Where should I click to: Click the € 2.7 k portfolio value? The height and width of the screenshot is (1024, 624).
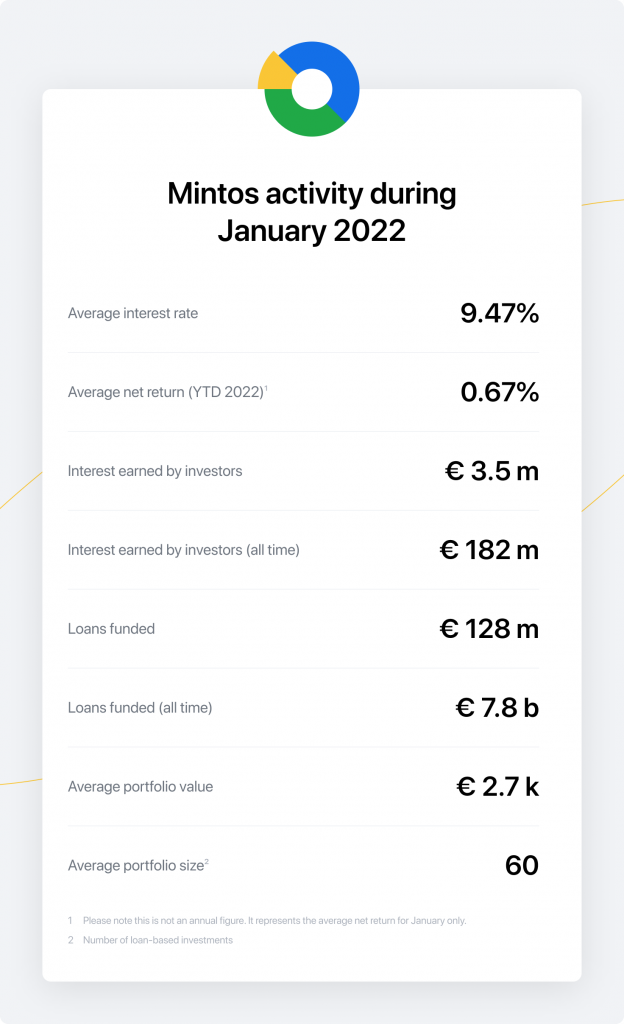click(497, 787)
